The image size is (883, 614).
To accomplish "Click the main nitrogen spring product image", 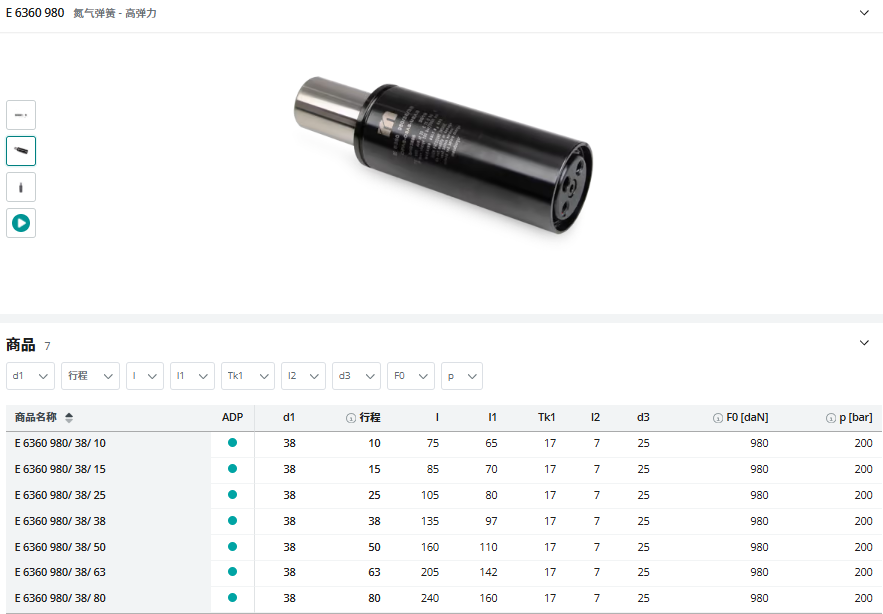I will tap(443, 155).
